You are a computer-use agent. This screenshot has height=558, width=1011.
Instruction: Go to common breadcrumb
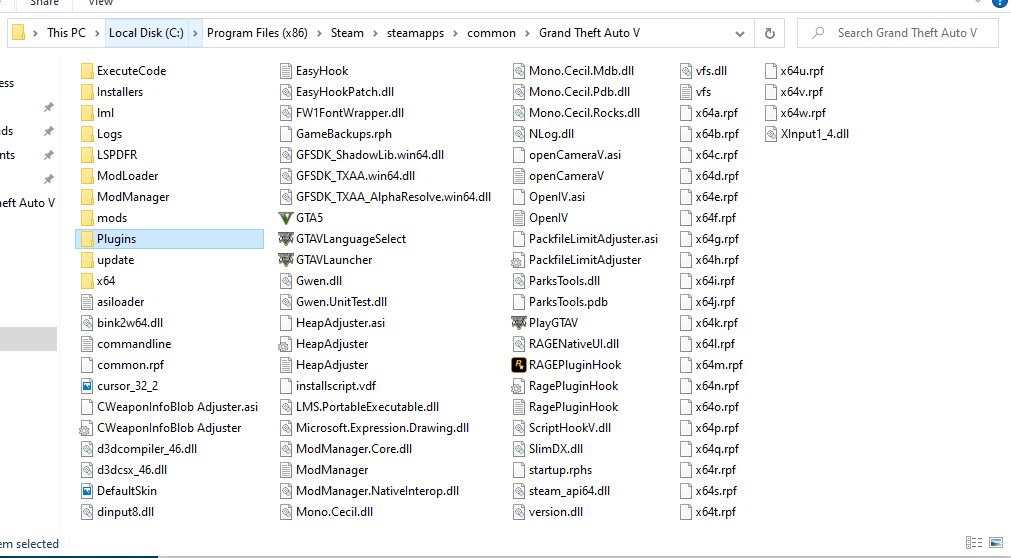491,33
